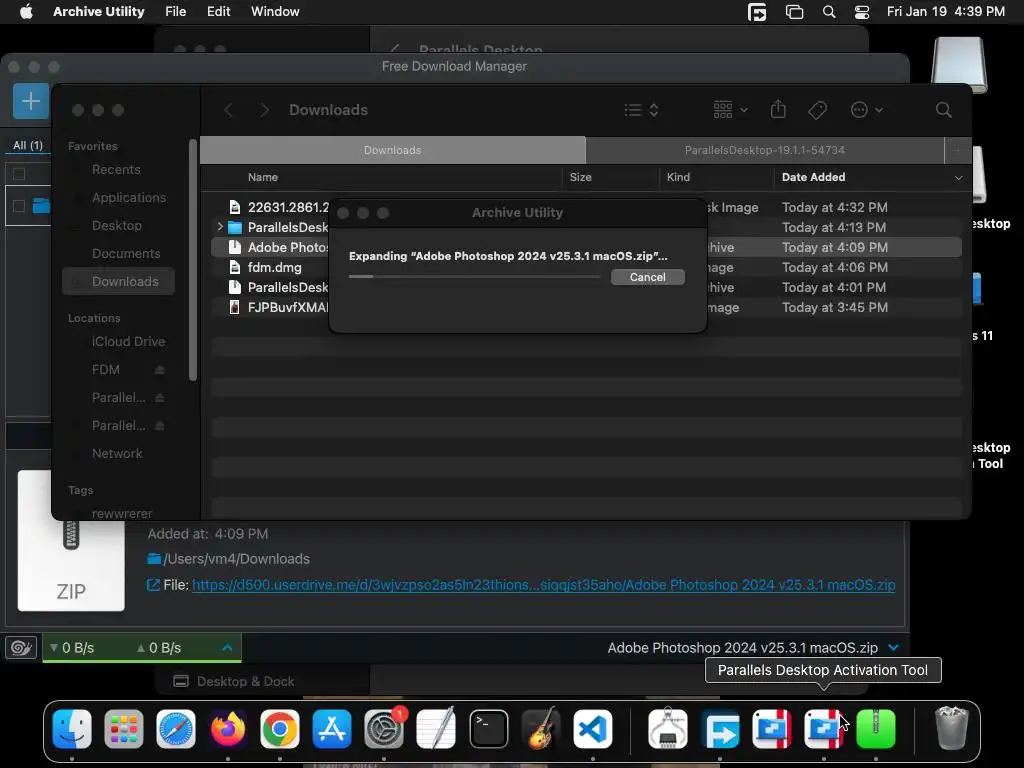Open the Window menu

pos(275,11)
